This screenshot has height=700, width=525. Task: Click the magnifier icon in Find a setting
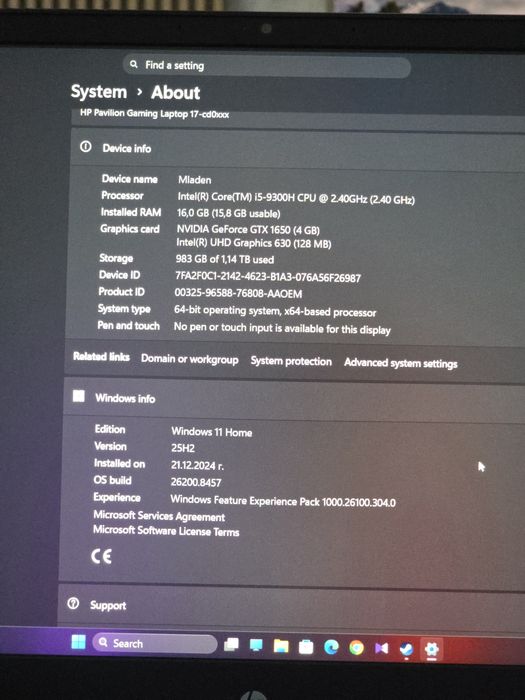(133, 64)
